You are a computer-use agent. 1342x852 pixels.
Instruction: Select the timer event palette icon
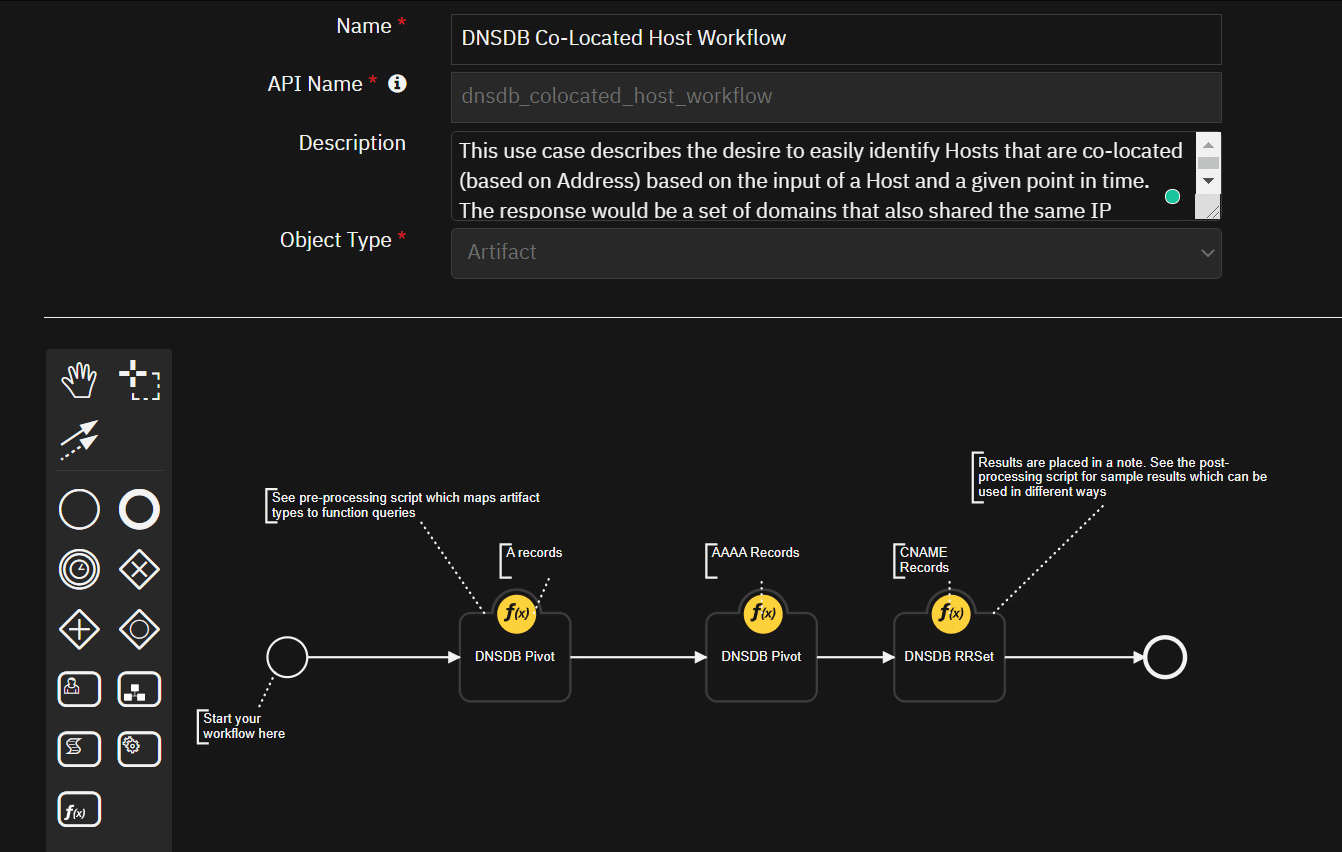(x=79, y=569)
